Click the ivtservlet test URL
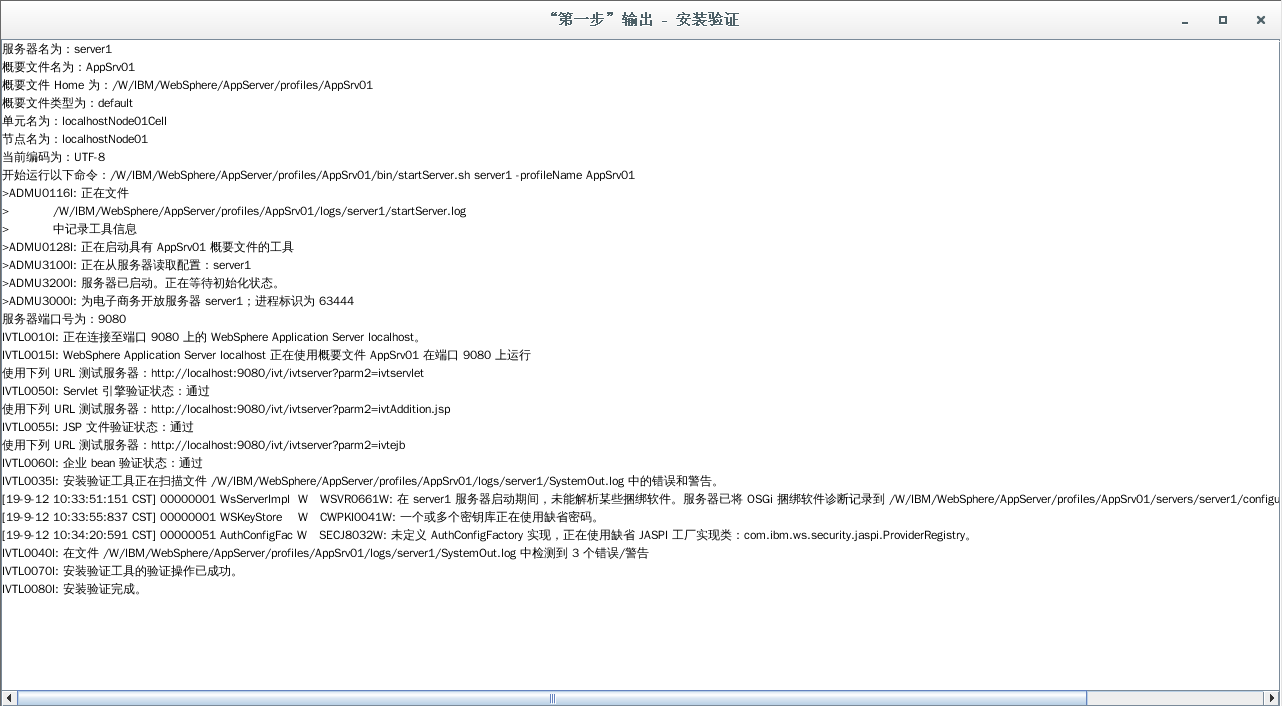Viewport: 1283px width, 706px height. [290, 373]
